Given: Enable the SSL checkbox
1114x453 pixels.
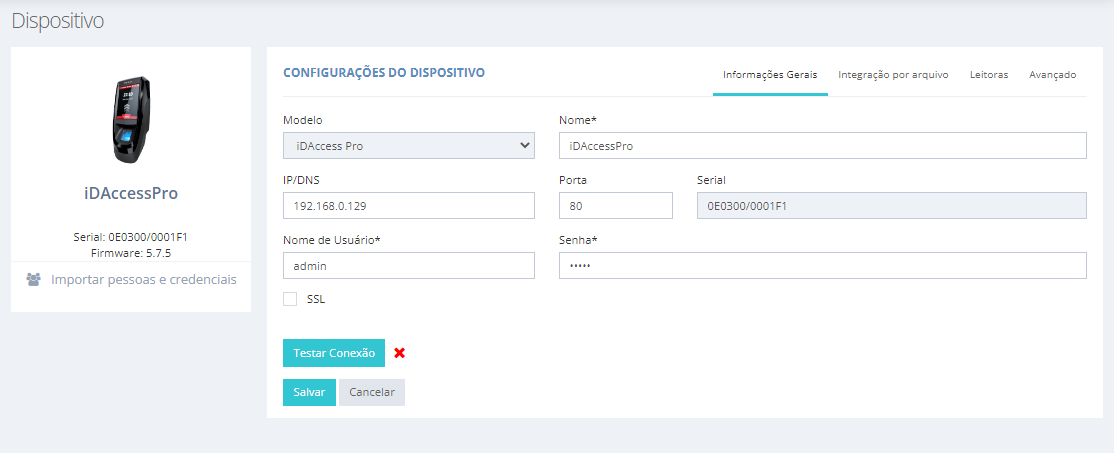Looking at the screenshot, I should point(290,299).
